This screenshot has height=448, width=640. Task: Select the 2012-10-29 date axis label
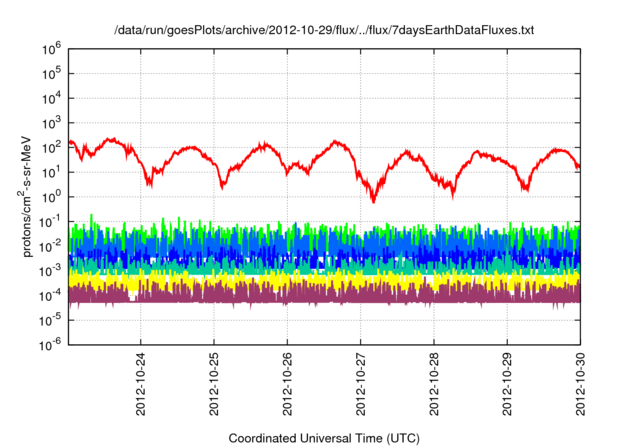(507, 384)
